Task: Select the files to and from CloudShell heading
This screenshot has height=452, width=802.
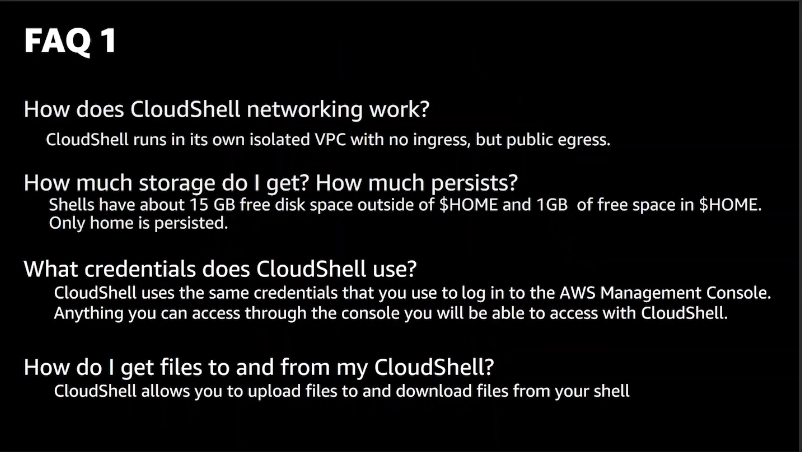Action: (259, 367)
